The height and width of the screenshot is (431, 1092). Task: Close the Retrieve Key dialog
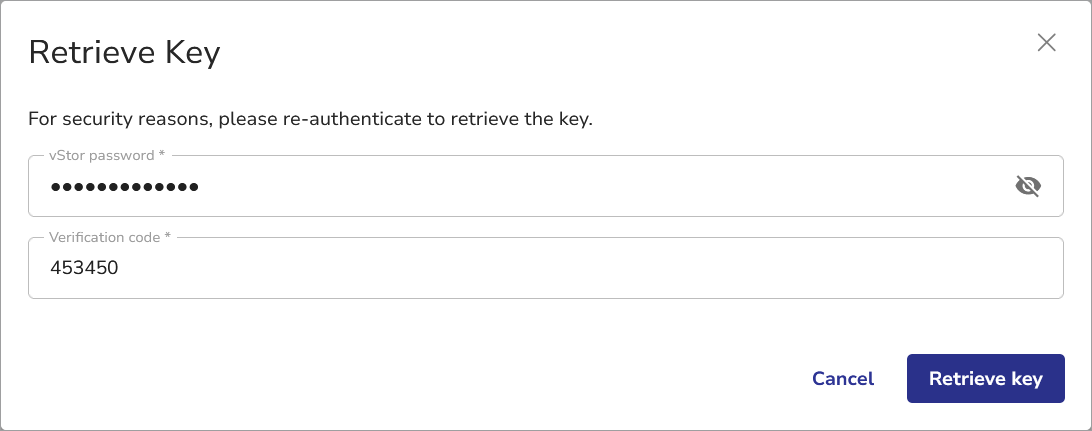click(1046, 42)
